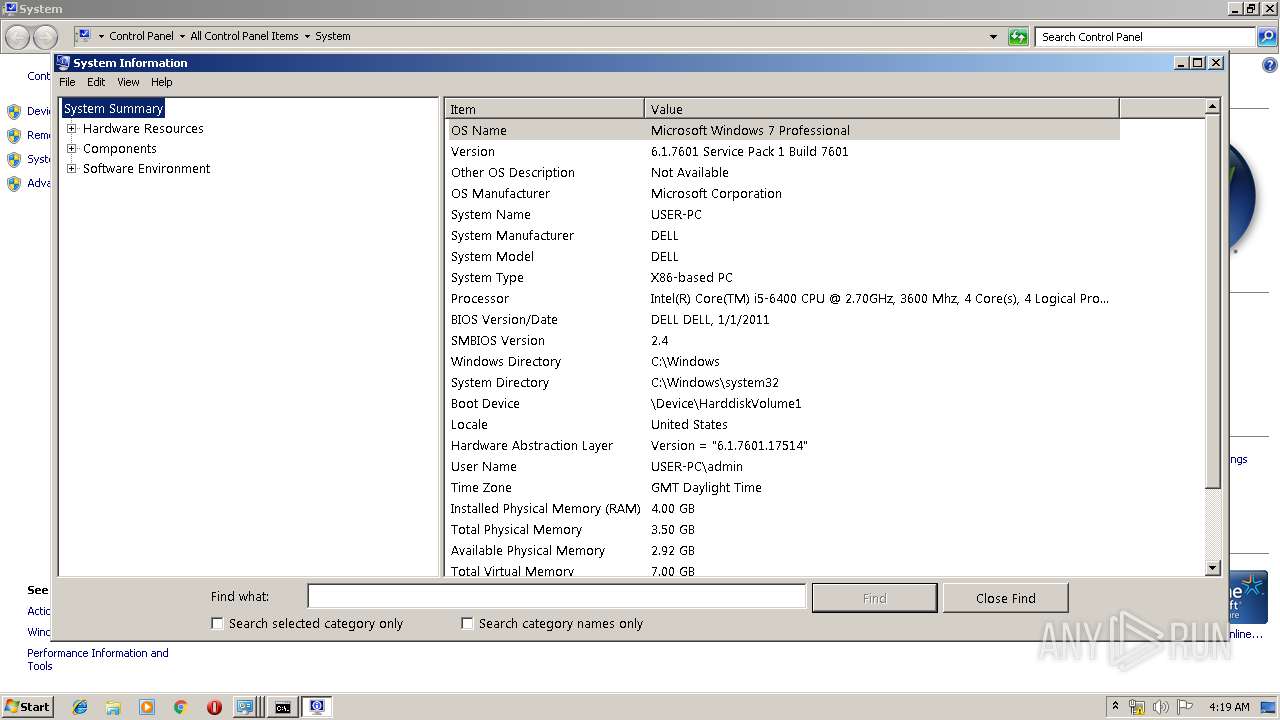Click the vertical scrollbar thumb
This screenshot has width=1280, height=720.
1213,302
